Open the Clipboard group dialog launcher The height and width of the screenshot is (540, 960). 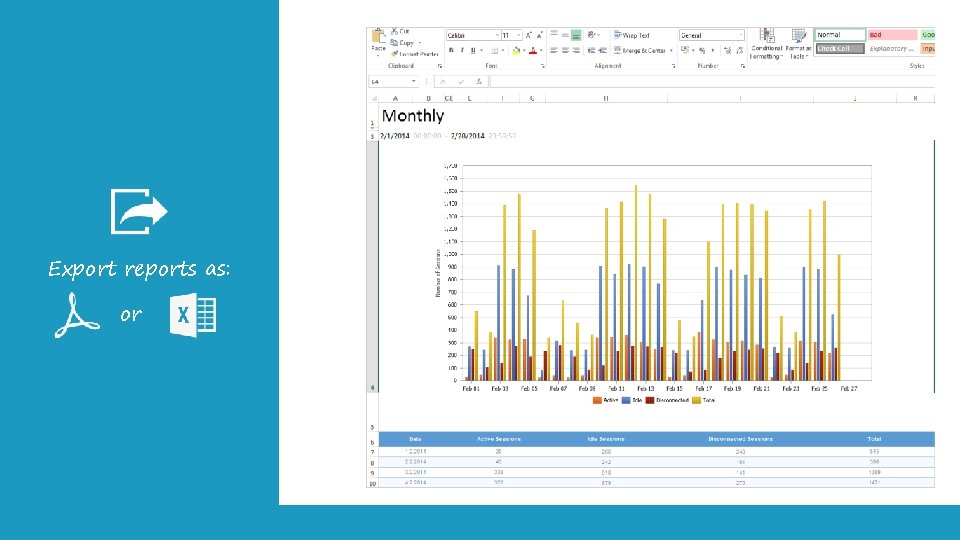(440, 66)
